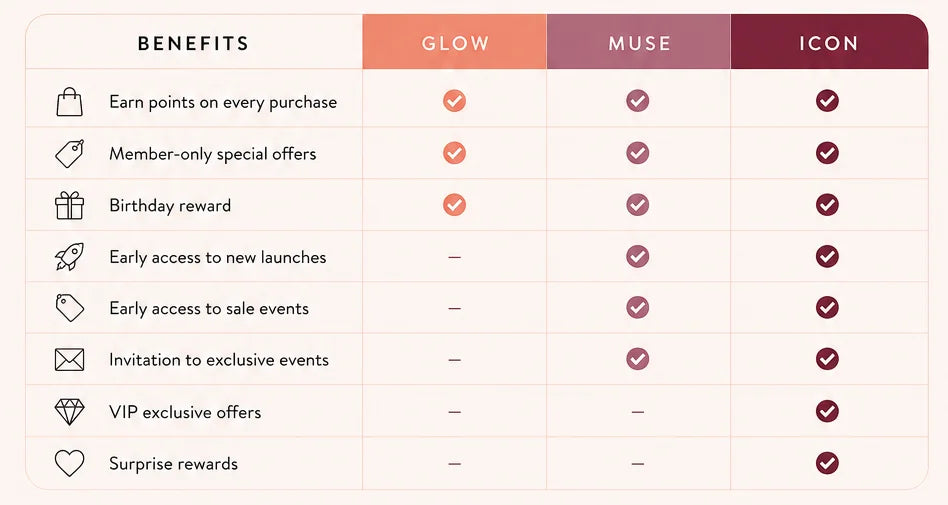Click Muse dash for VIP exclusive offers
This screenshot has width=948, height=505.
pos(638,412)
